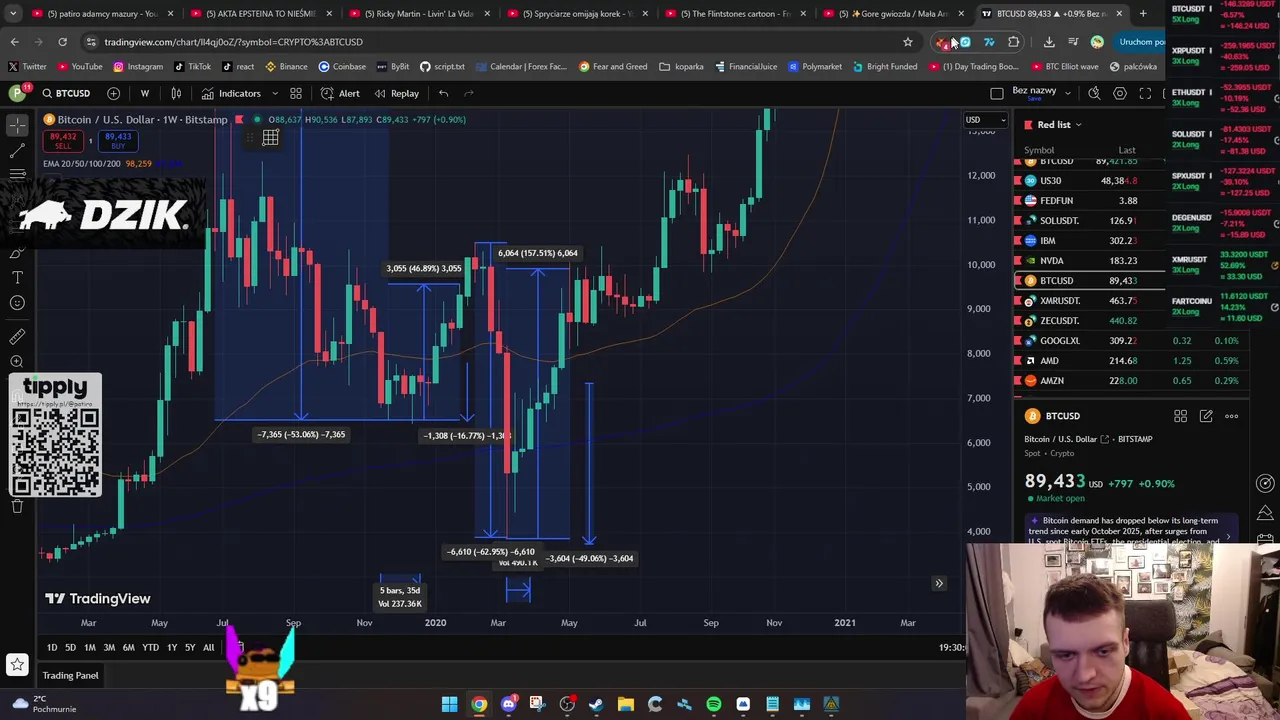
Task: Open the indicator templates grid icon
Action: pyautogui.click(x=296, y=93)
